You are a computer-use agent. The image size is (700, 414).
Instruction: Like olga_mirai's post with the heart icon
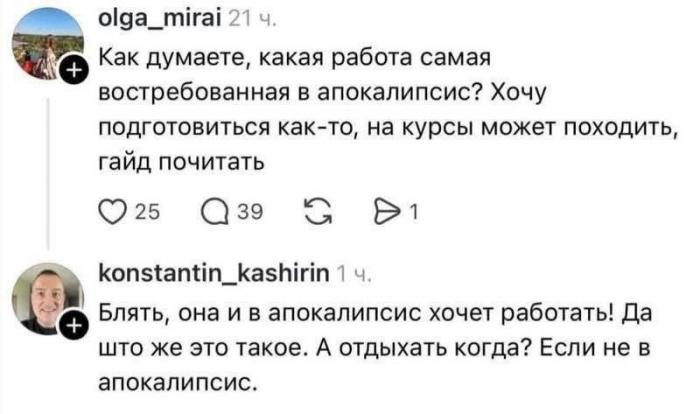pos(114,213)
